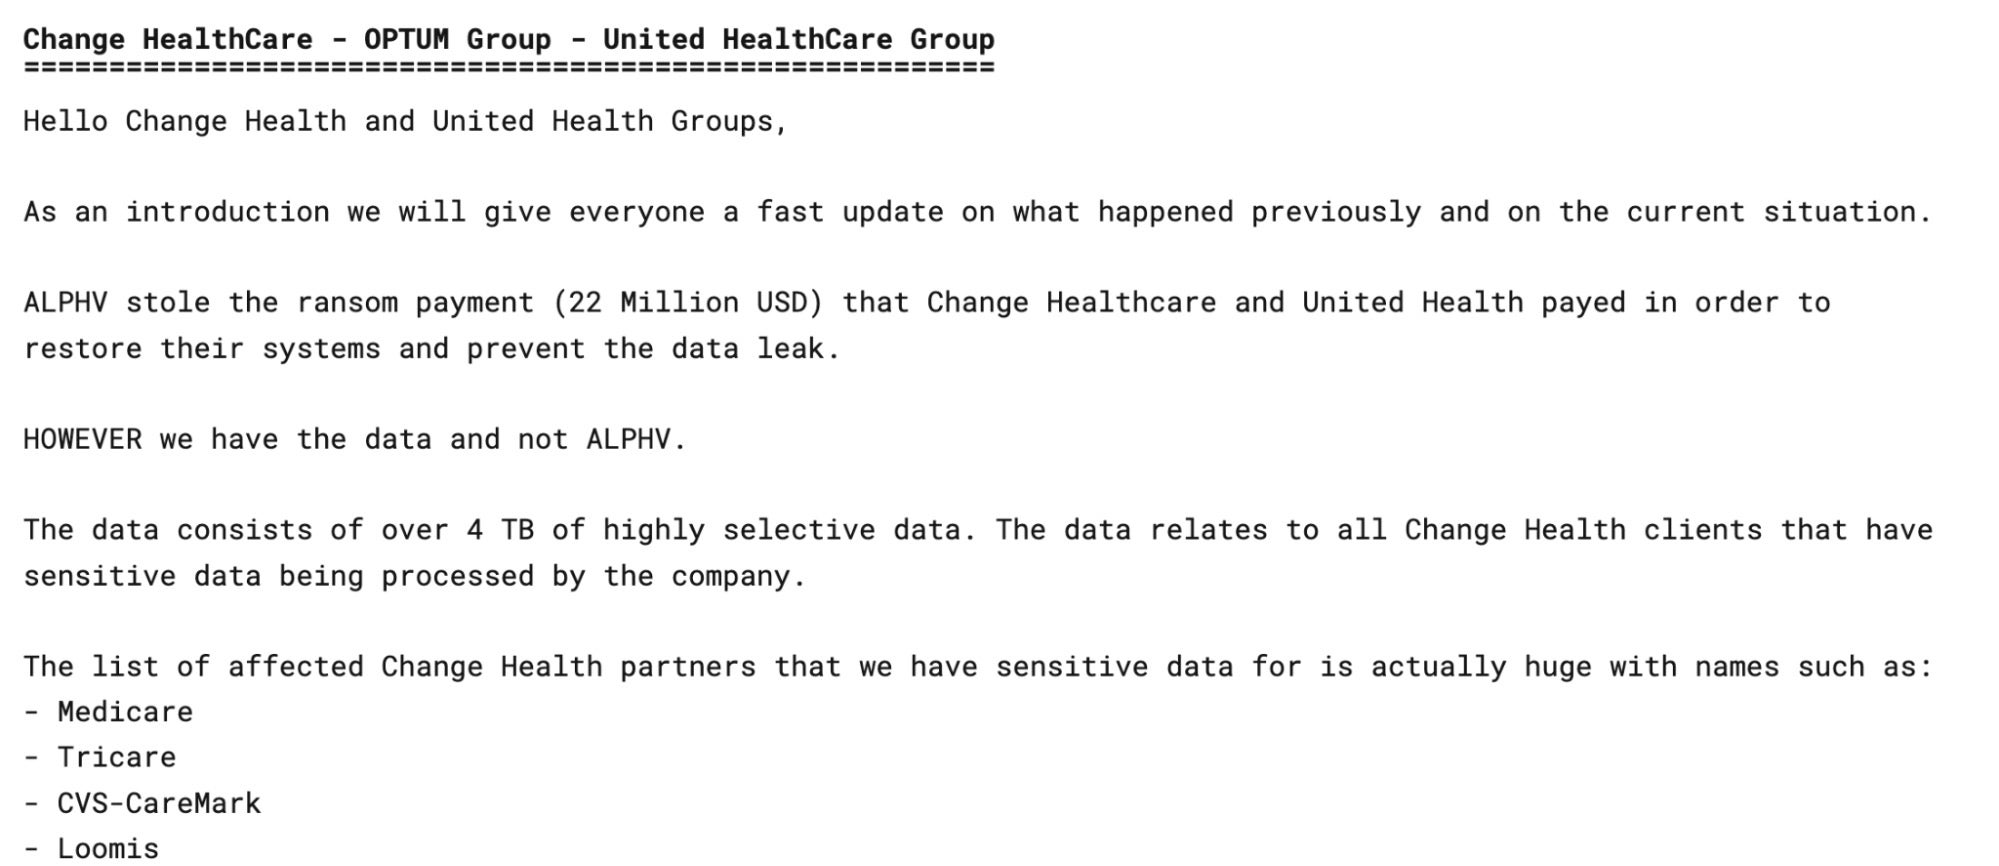Click "OPTUM Group" in the title

[x=457, y=40]
